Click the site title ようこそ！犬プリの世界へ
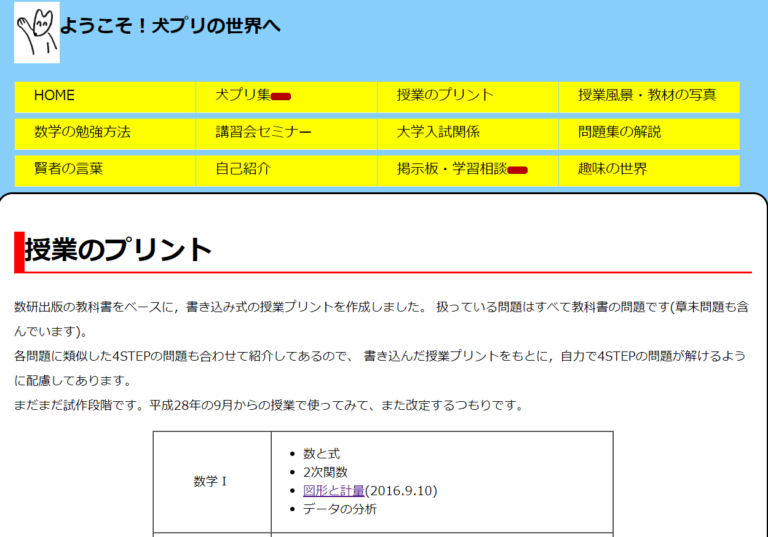The height and width of the screenshot is (537, 768). point(170,26)
